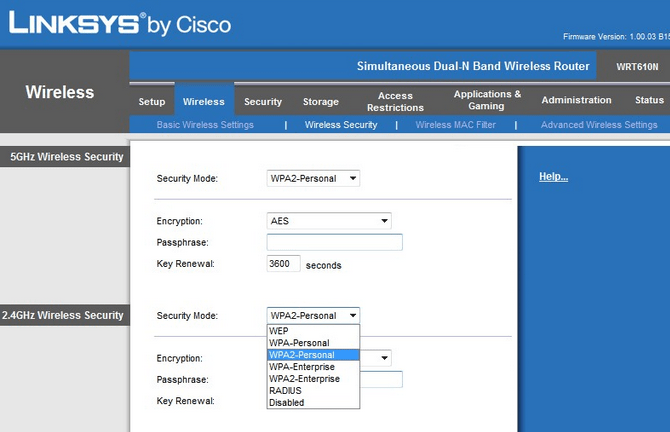The width and height of the screenshot is (670, 432).
Task: Click the Key Renewal 3600 field
Action: [x=283, y=264]
